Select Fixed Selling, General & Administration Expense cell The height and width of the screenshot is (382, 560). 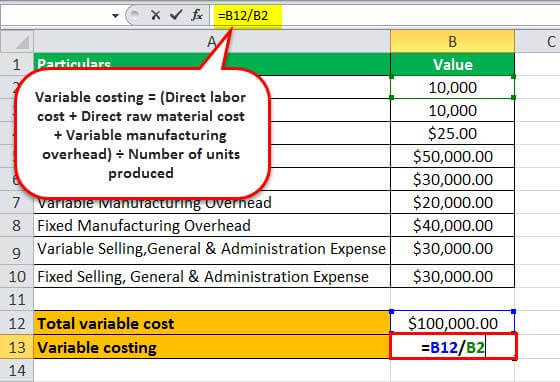click(x=212, y=276)
